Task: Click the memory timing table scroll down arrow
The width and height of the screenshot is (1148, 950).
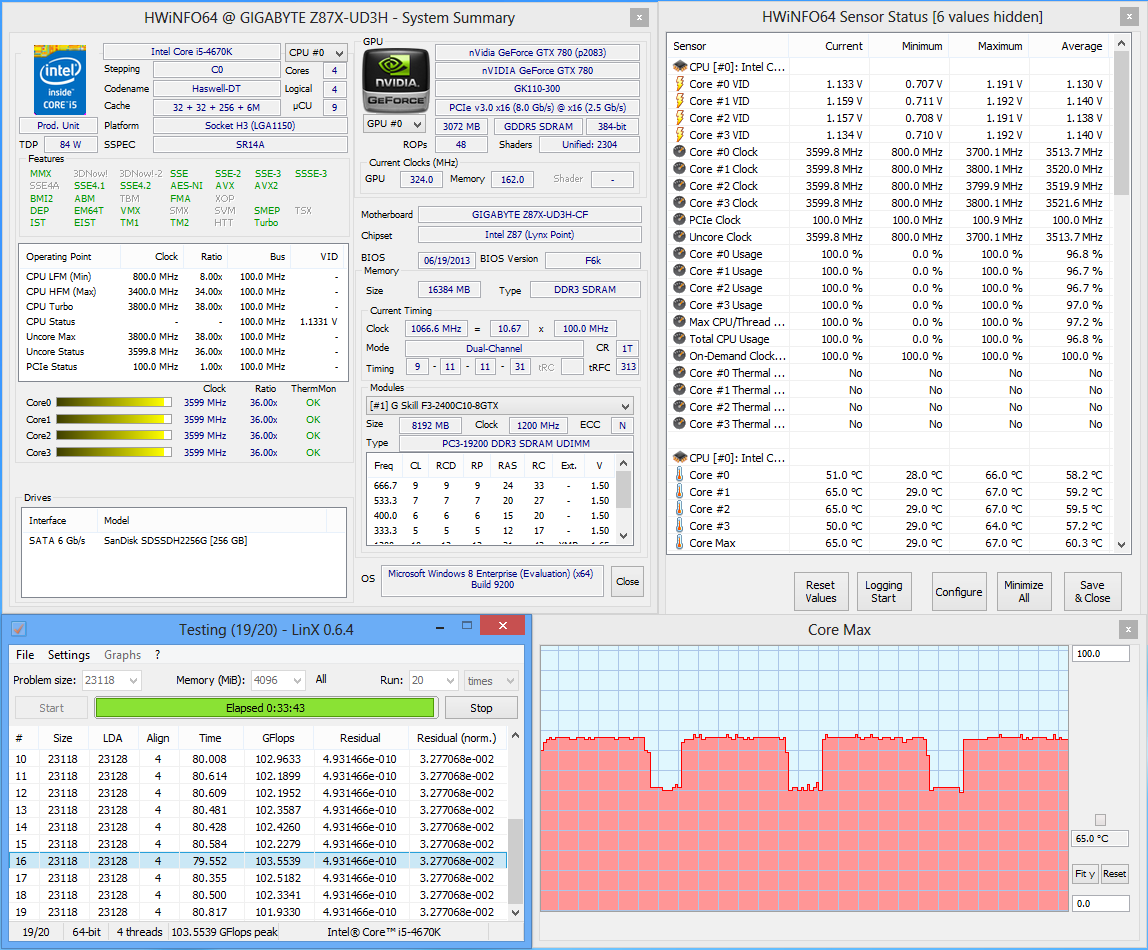Action: pos(624,535)
